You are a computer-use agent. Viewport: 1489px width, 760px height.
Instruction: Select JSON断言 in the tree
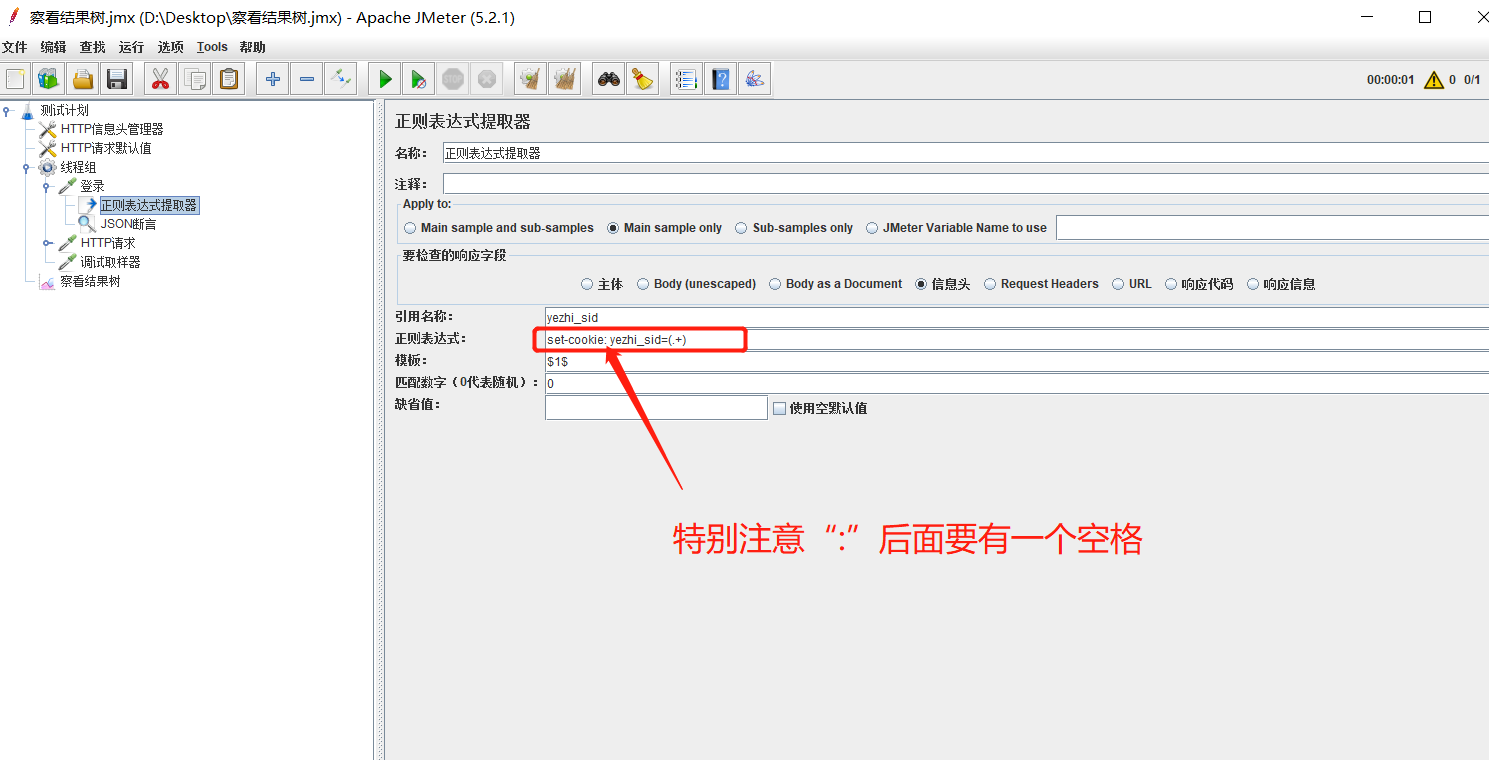pos(128,224)
